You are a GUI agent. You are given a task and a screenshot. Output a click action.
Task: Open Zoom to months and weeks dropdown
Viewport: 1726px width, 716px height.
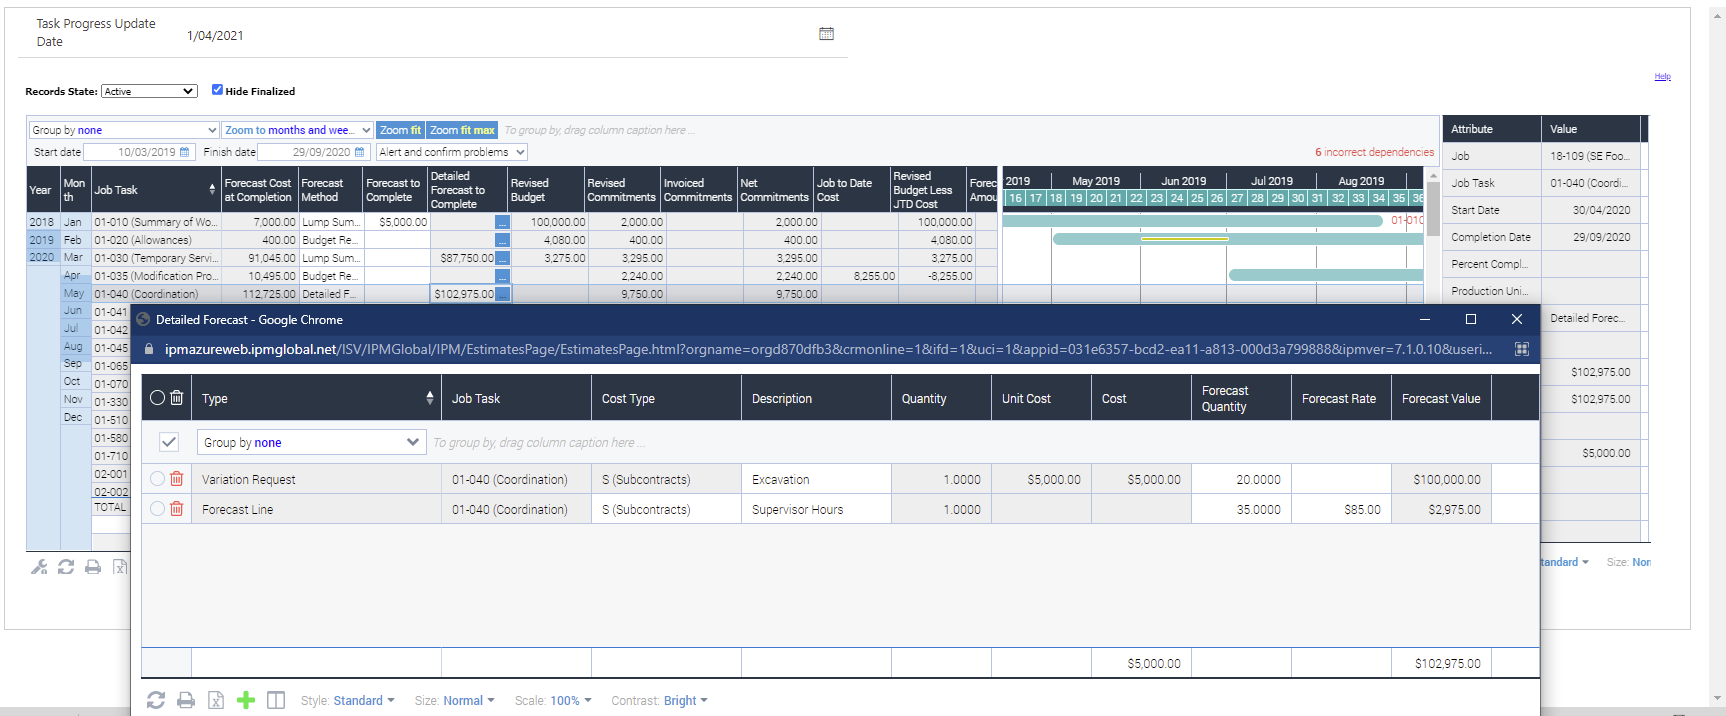pyautogui.click(x=297, y=130)
